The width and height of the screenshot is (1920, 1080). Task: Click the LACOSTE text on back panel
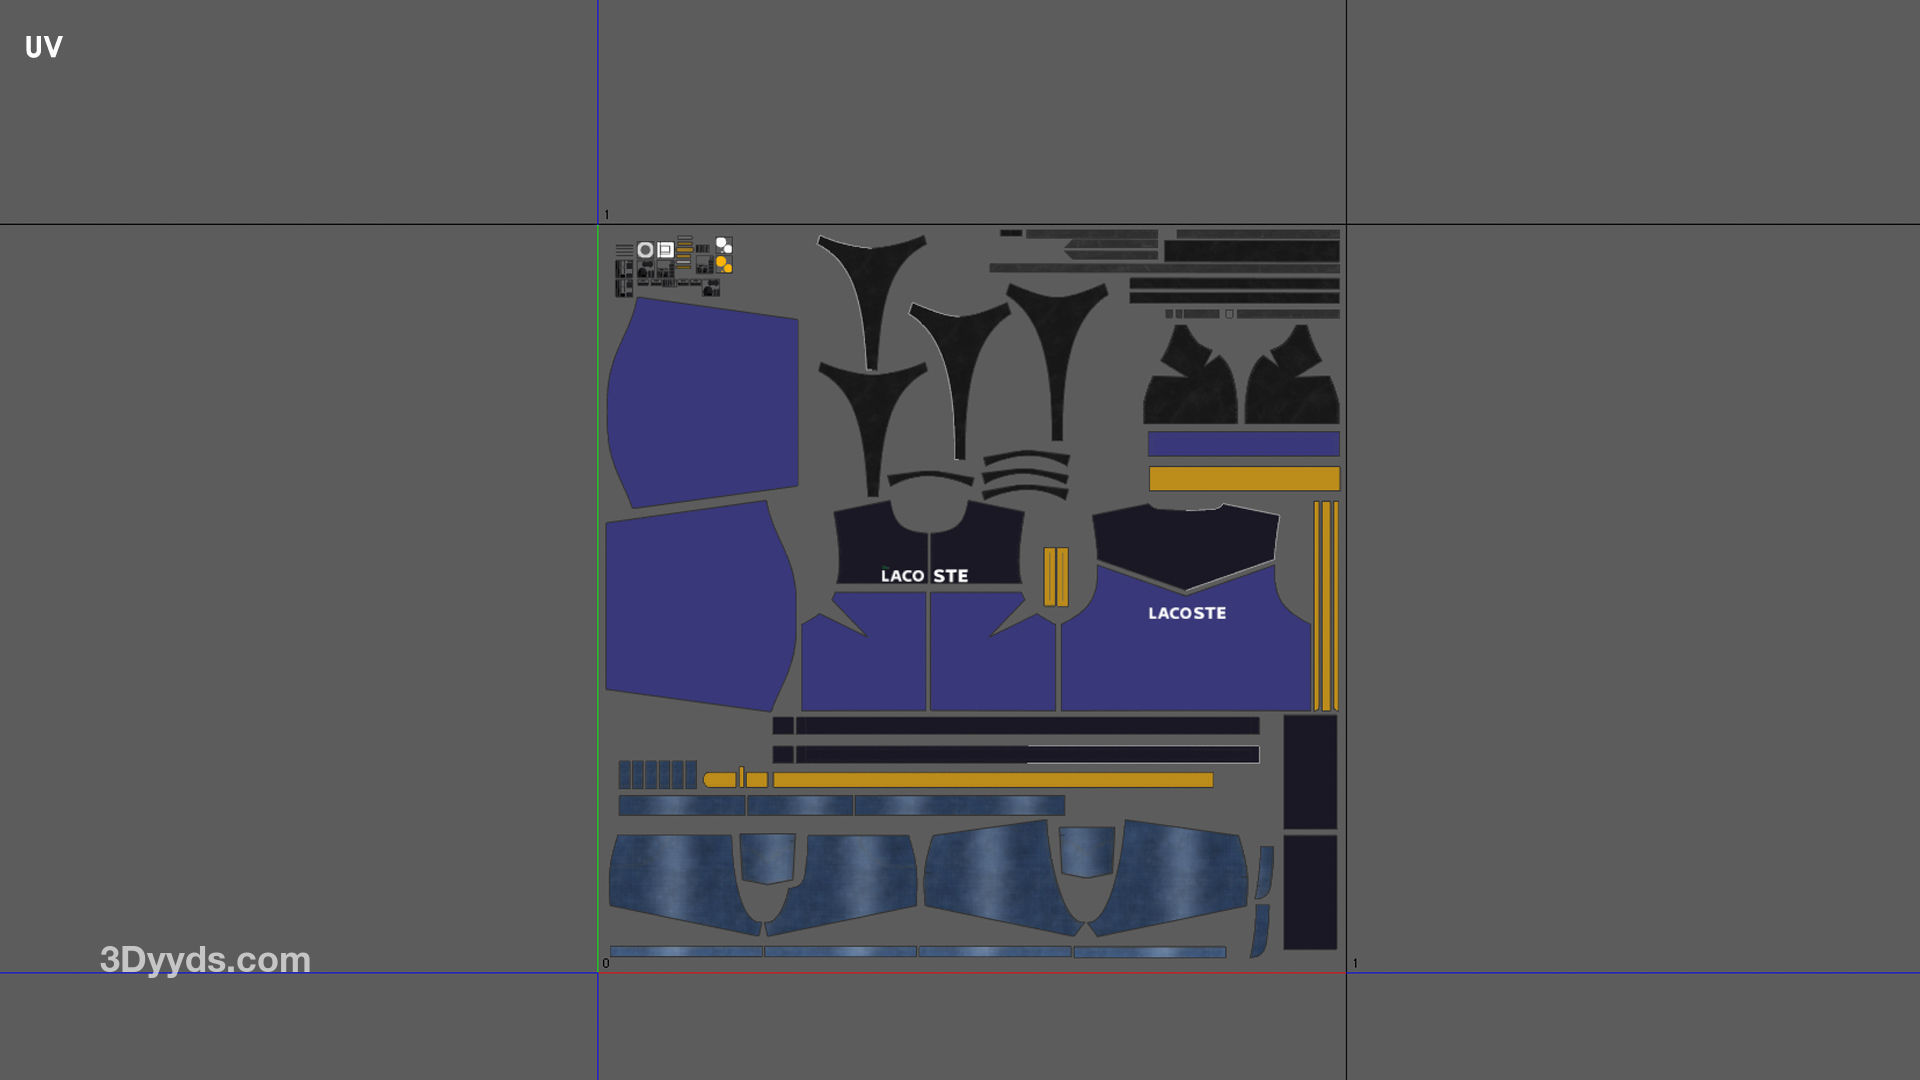tap(1187, 613)
